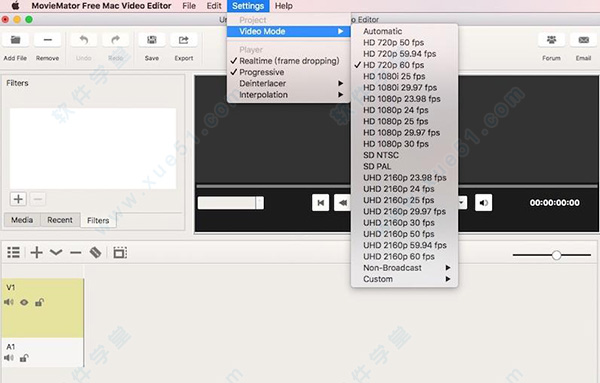Switch to the Recent tab
Viewport: 600px width, 383px height.
60,220
